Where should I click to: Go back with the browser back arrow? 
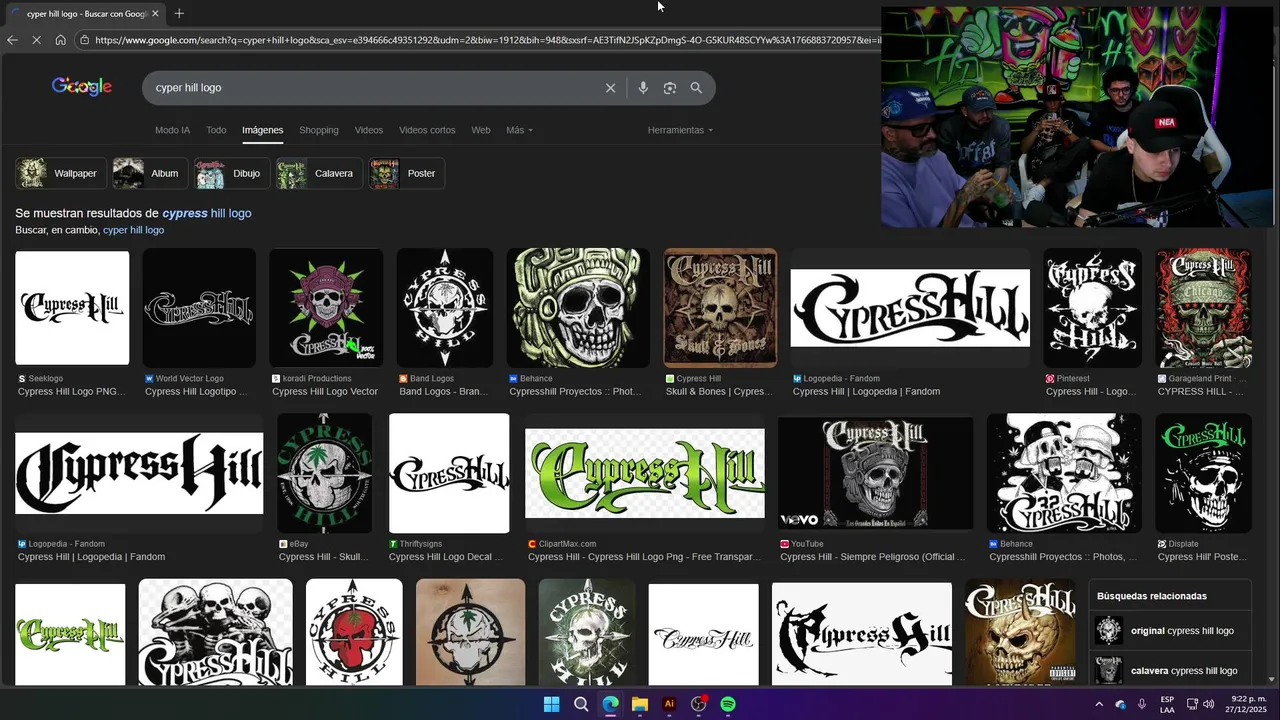pyautogui.click(x=12, y=40)
